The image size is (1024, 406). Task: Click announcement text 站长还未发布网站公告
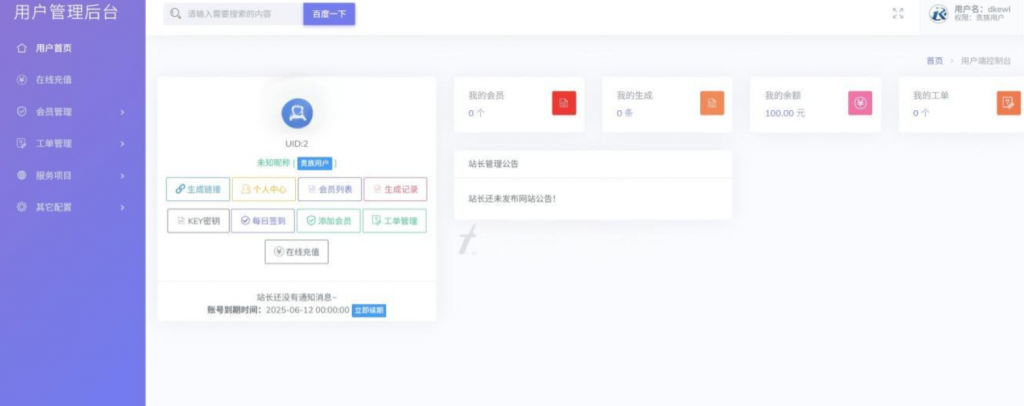(512, 198)
